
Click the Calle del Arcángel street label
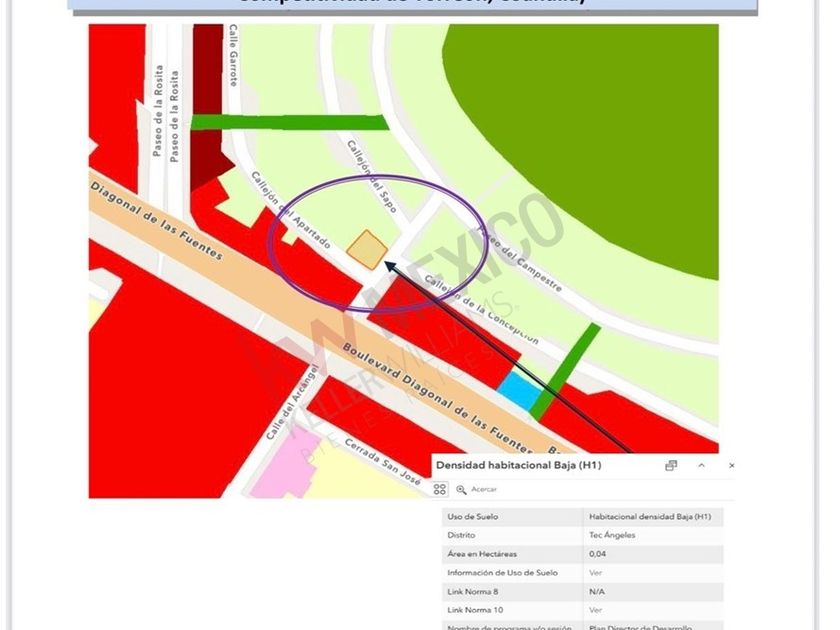tap(292, 402)
